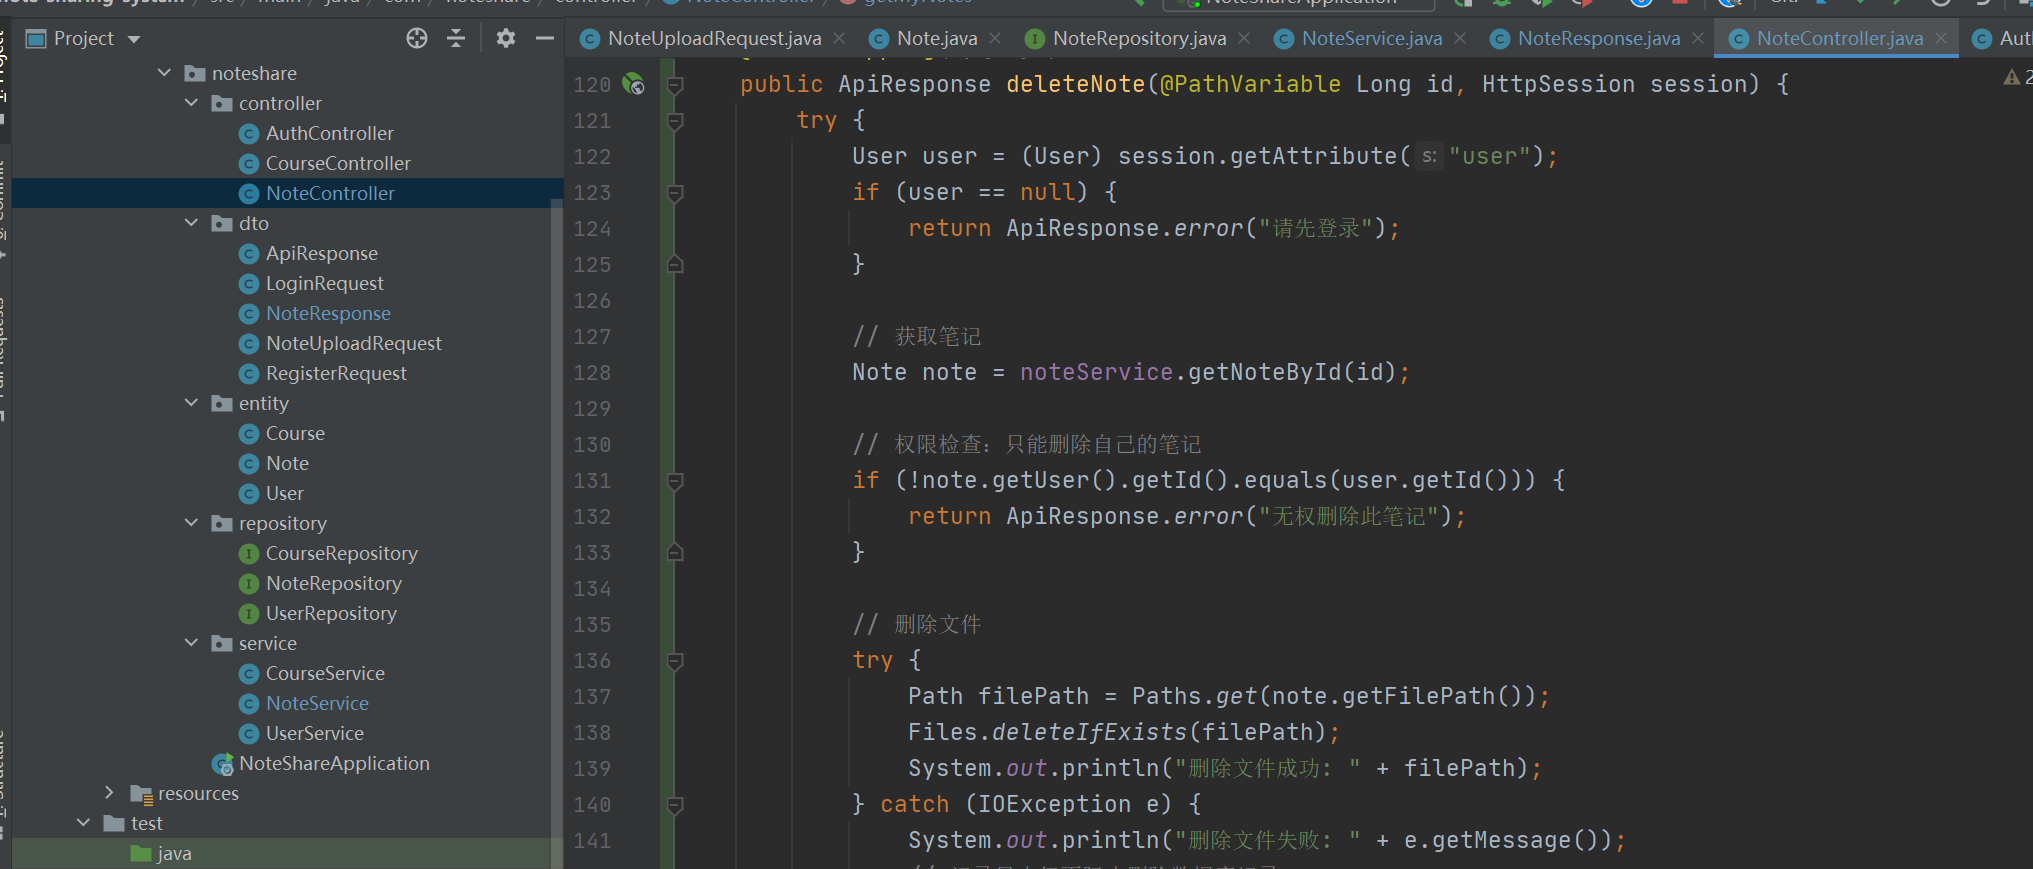Click the locate file target icon in Project panel
Viewport: 2033px width, 869px height.
coord(417,38)
